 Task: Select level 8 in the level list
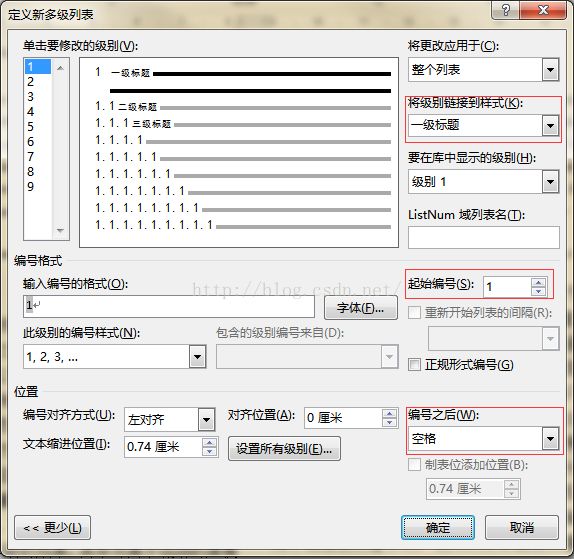[37, 172]
